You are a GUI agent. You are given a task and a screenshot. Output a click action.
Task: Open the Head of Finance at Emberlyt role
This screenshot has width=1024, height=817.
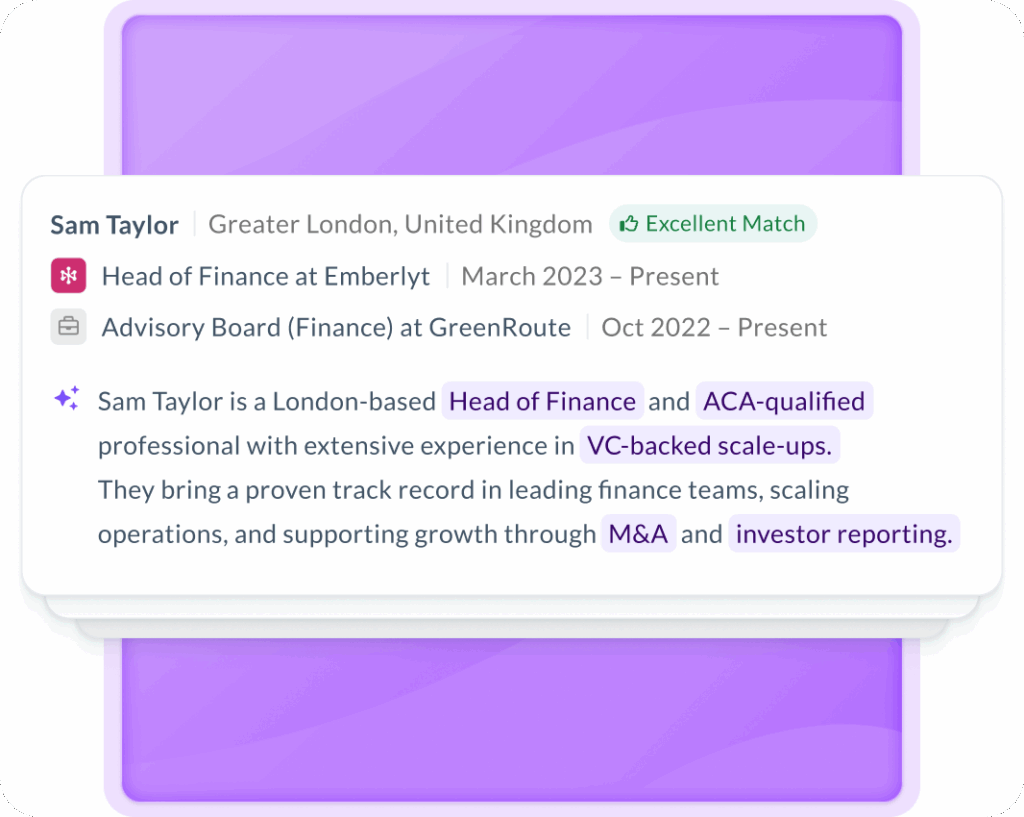point(266,276)
